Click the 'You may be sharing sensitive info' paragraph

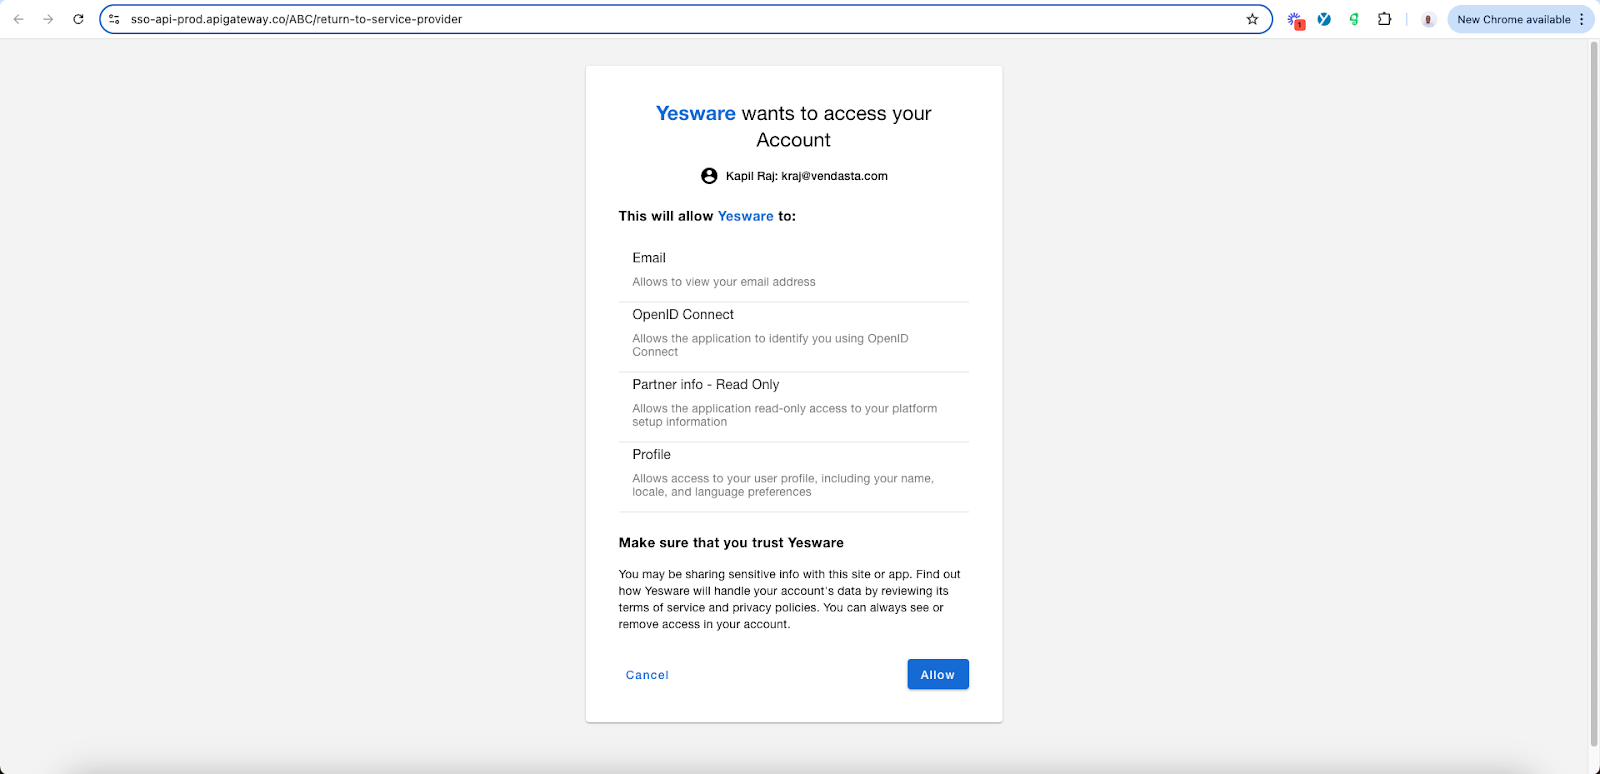tap(790, 599)
